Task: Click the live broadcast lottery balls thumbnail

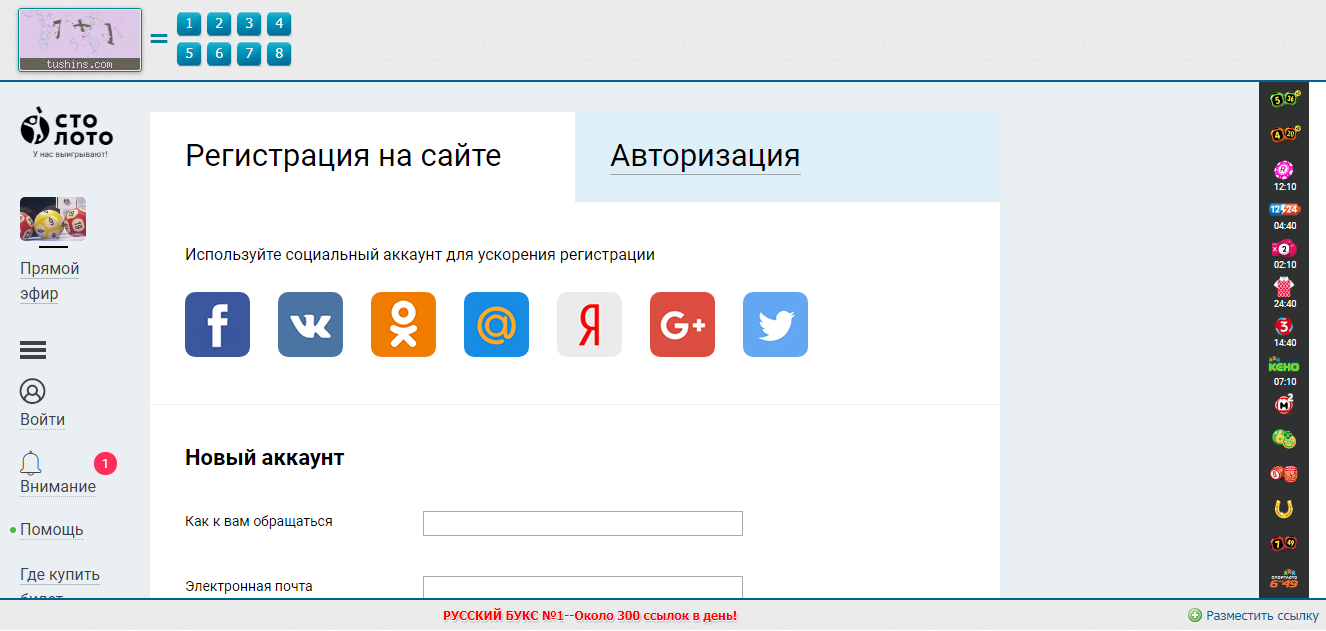Action: pos(53,219)
